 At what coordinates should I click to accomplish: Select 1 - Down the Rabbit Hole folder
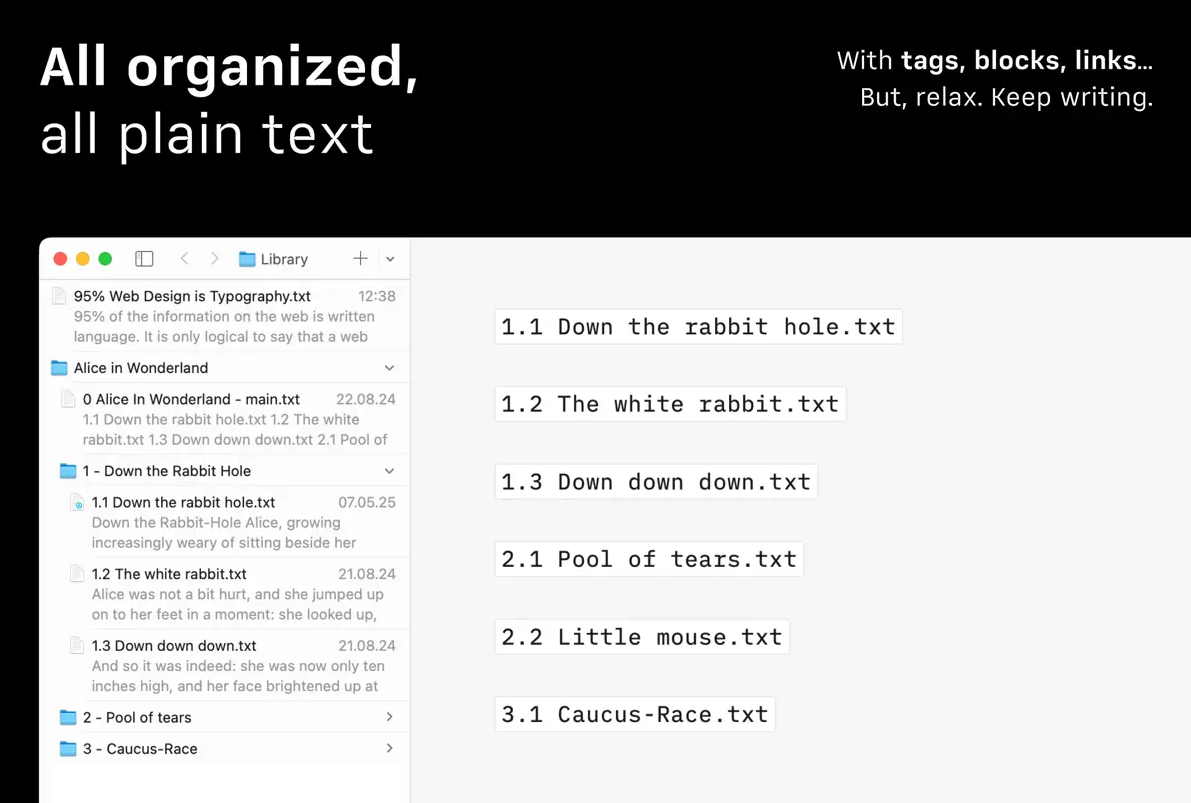click(225, 471)
